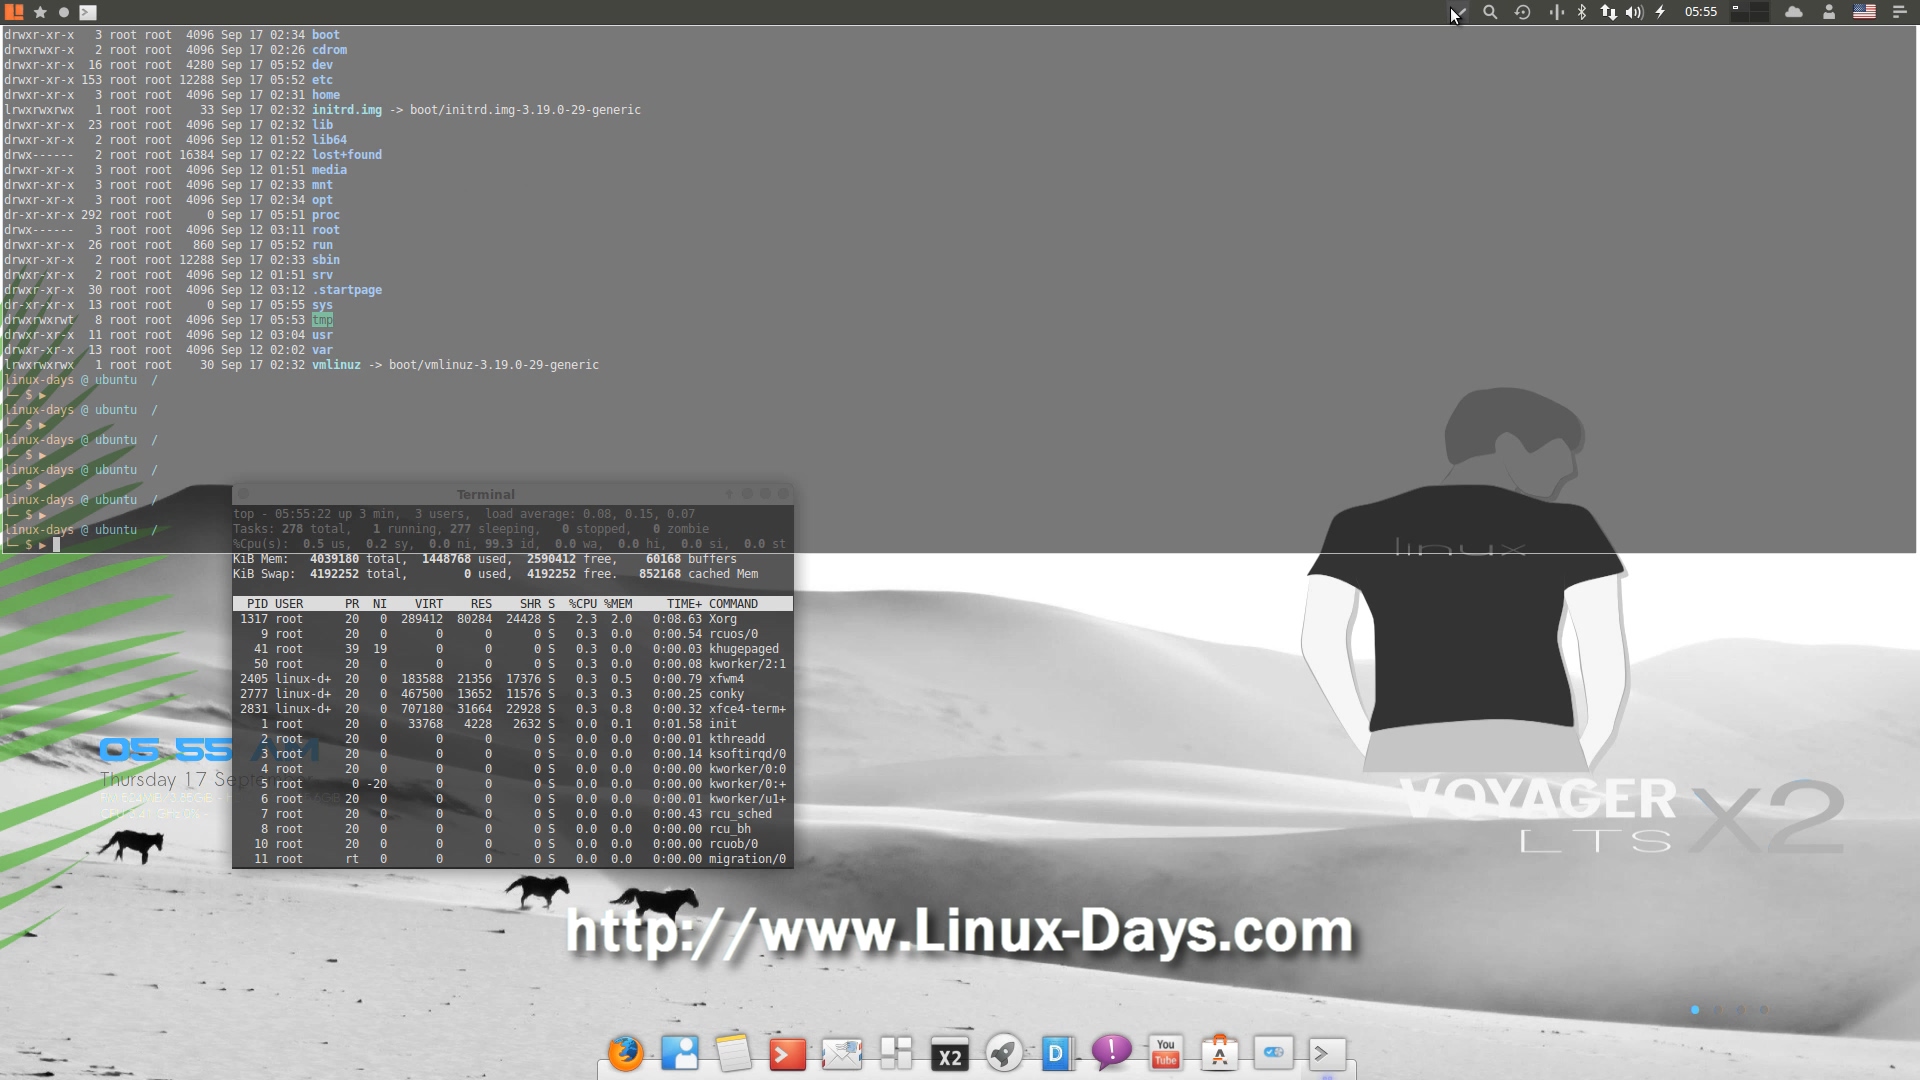Open the power lightning bolt indicator
Viewport: 1920px width, 1080px height.
(x=1661, y=12)
